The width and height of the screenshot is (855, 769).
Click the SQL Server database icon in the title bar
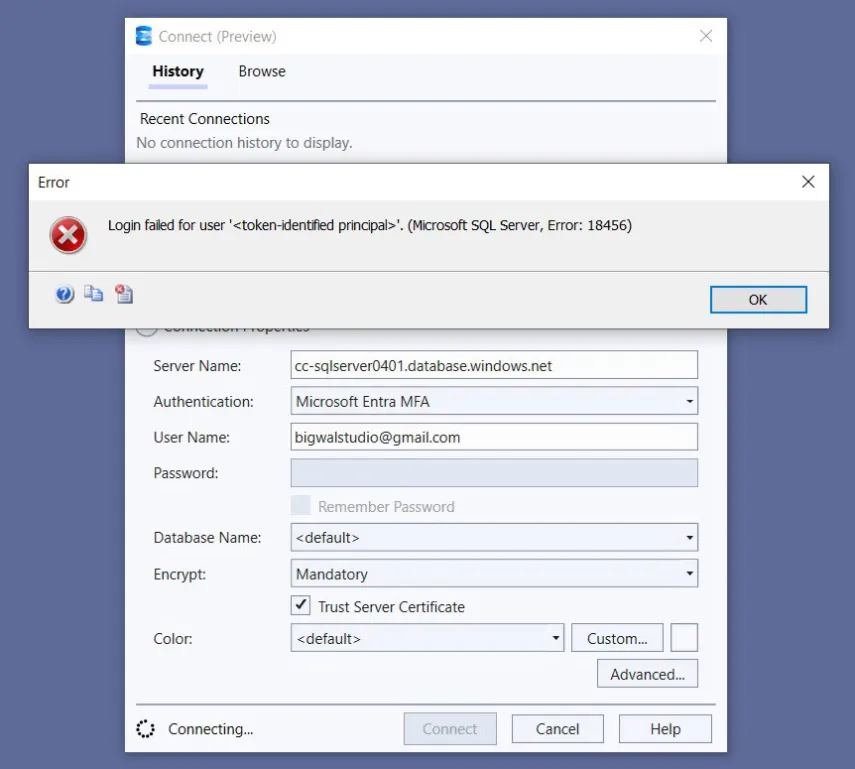coord(143,35)
